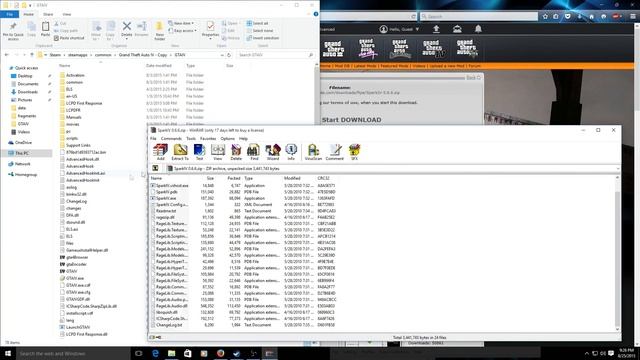Open Task View on the taskbar
Viewport: 640px width, 360px height.
click(x=138, y=353)
